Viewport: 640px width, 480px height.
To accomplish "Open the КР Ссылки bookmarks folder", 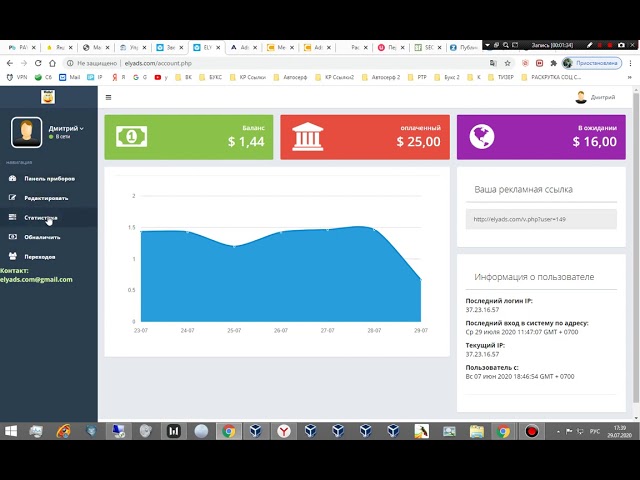I will click(x=248, y=77).
